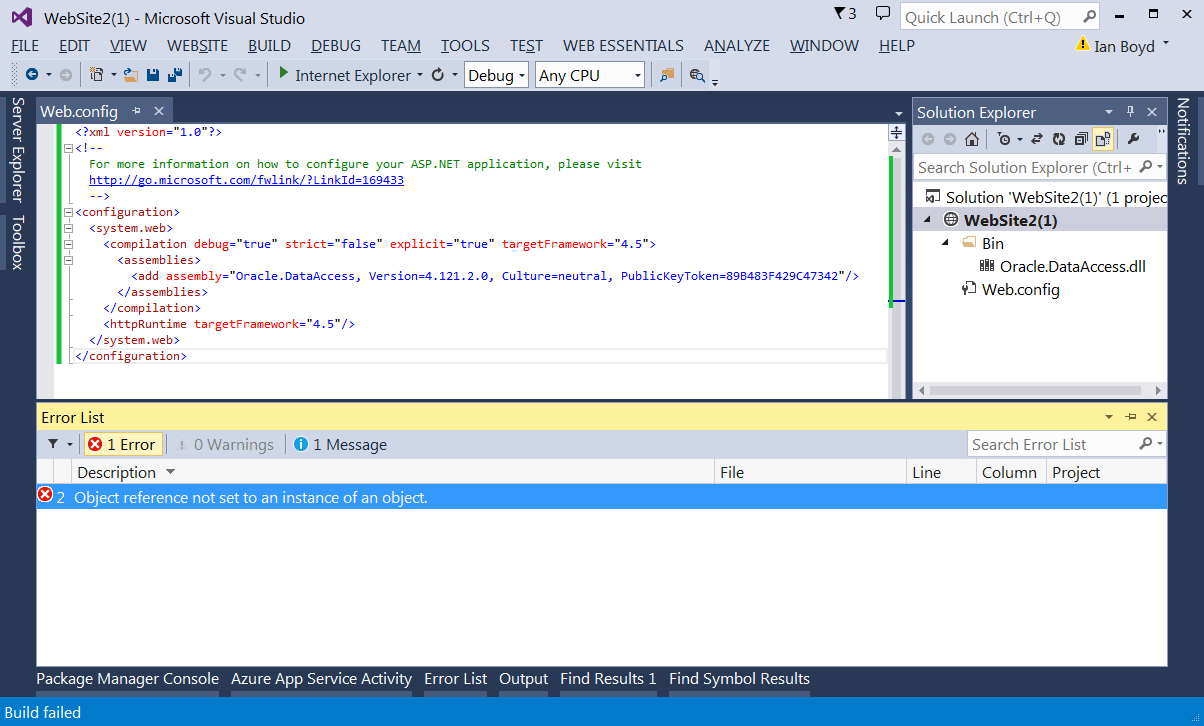Viewport: 1204px width, 726px height.
Task: Click Pending Changes Filter clock icon
Action: click(x=1004, y=139)
